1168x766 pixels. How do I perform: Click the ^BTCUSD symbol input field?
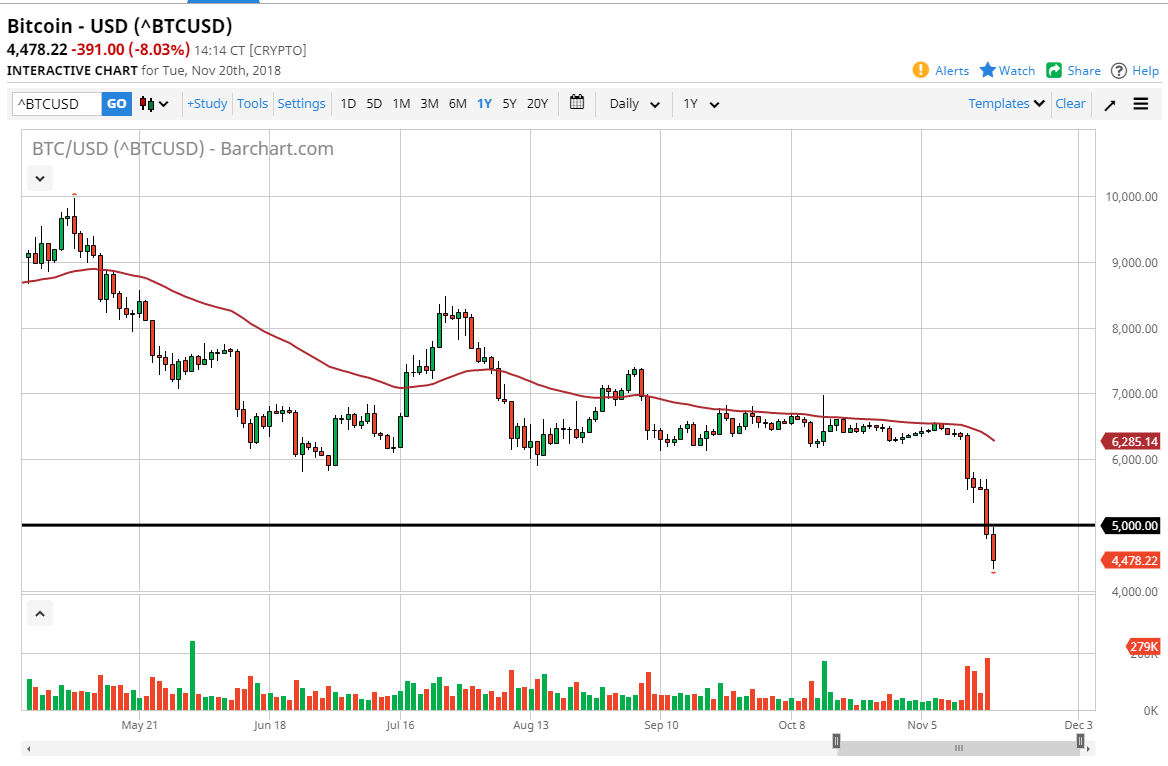coord(55,103)
